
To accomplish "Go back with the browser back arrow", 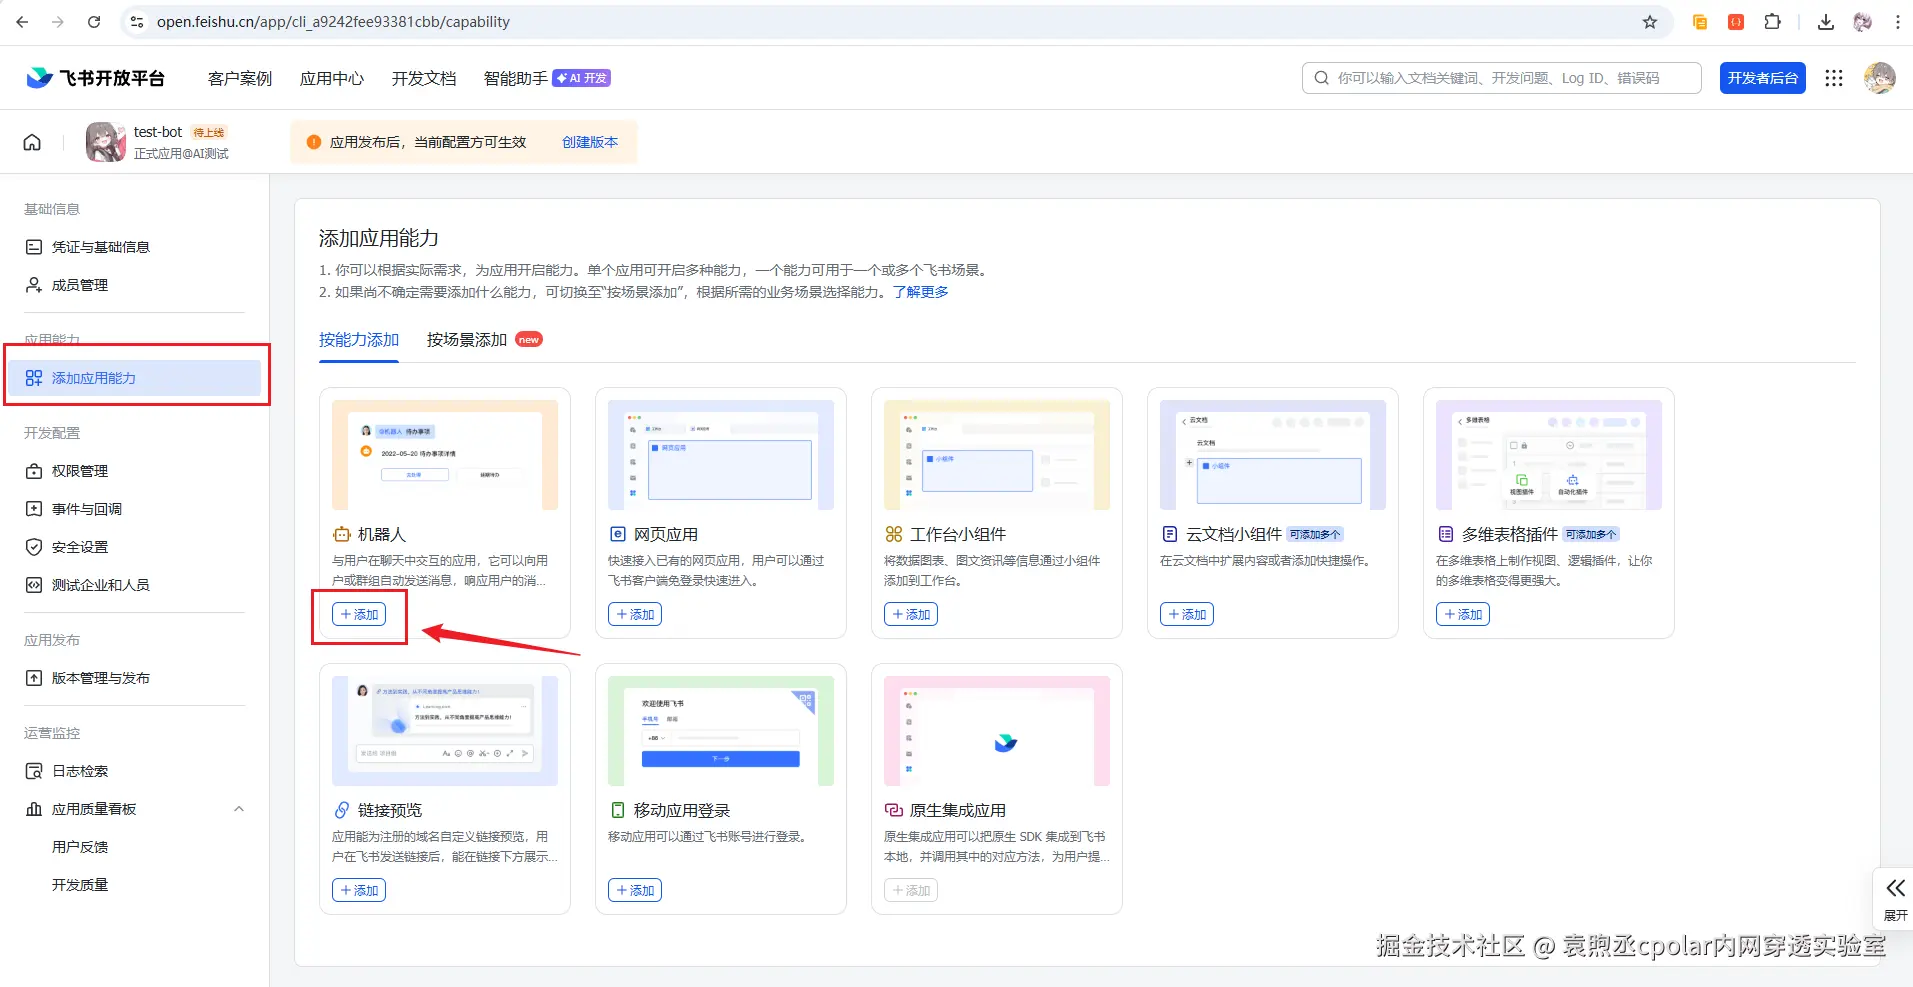I will click(x=22, y=22).
